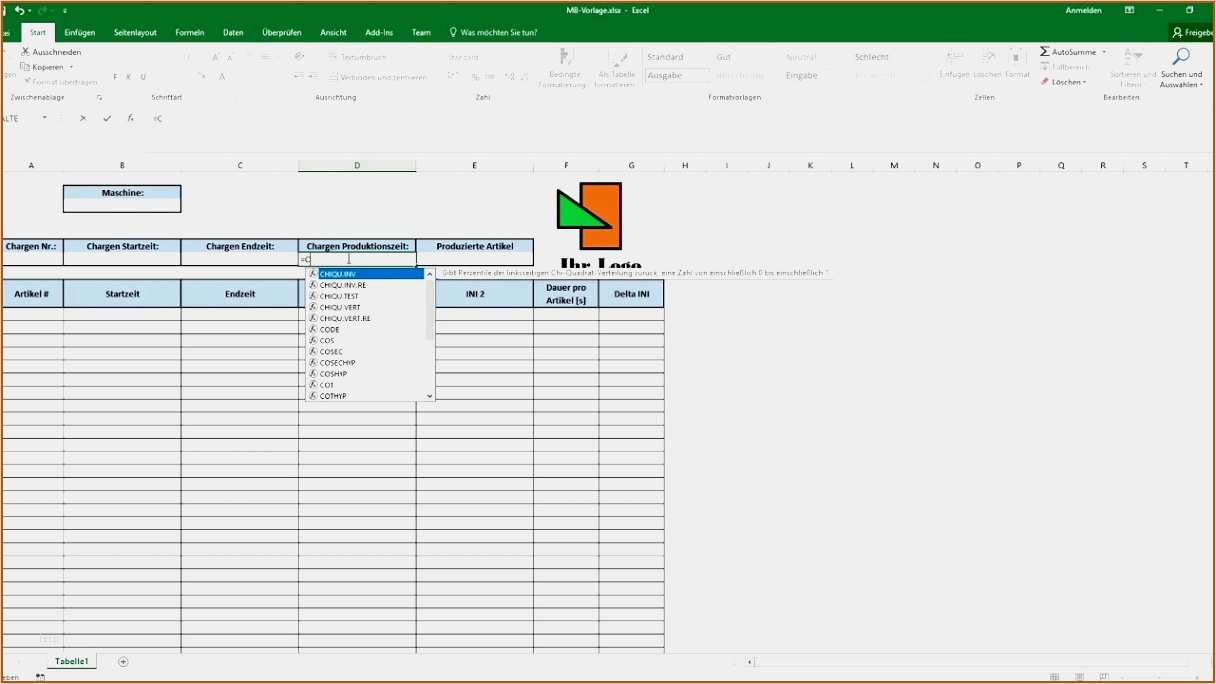This screenshot has height=684, width=1216.
Task: Select the Tabelle1 sheet tab
Action: [72, 662]
